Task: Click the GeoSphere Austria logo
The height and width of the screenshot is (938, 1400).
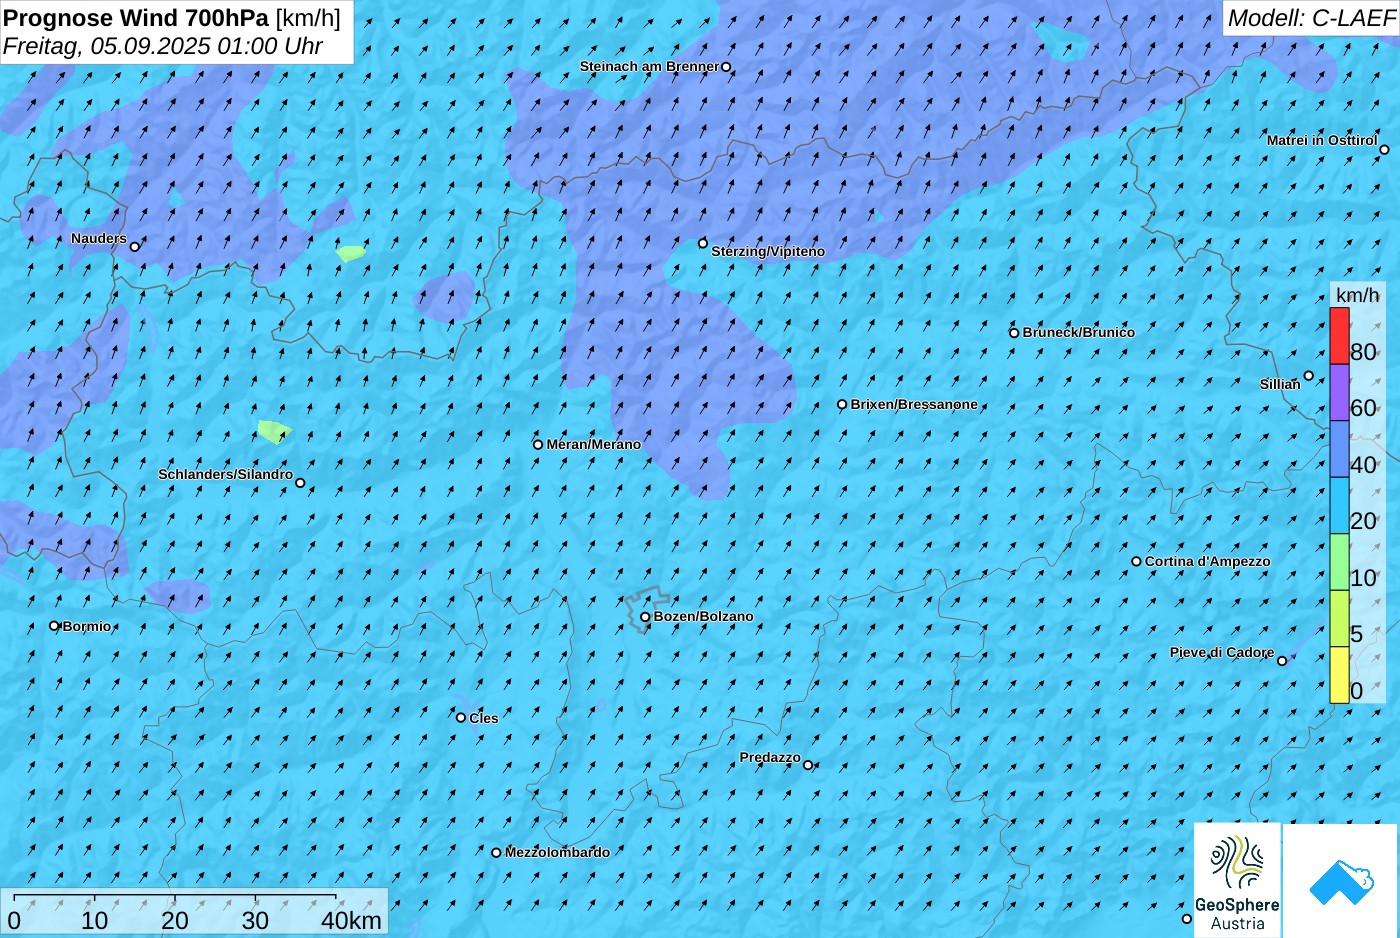Action: point(1237,880)
